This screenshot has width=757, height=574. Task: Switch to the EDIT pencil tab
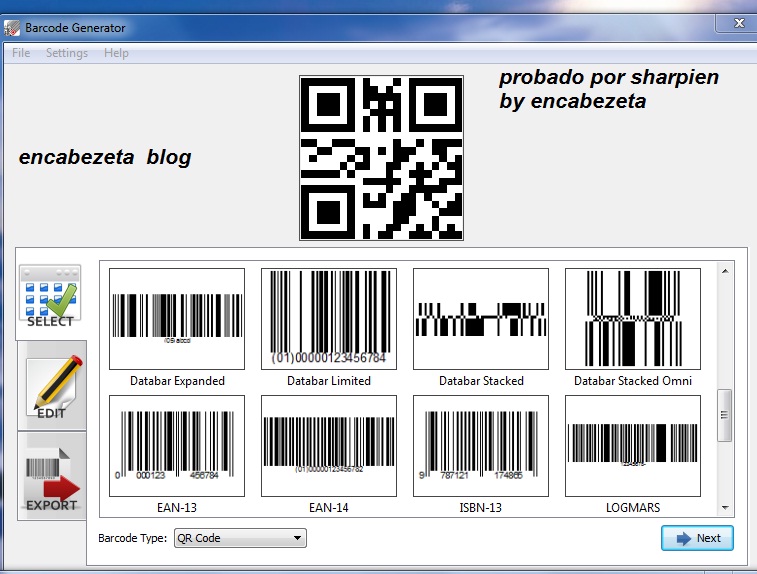coord(52,386)
